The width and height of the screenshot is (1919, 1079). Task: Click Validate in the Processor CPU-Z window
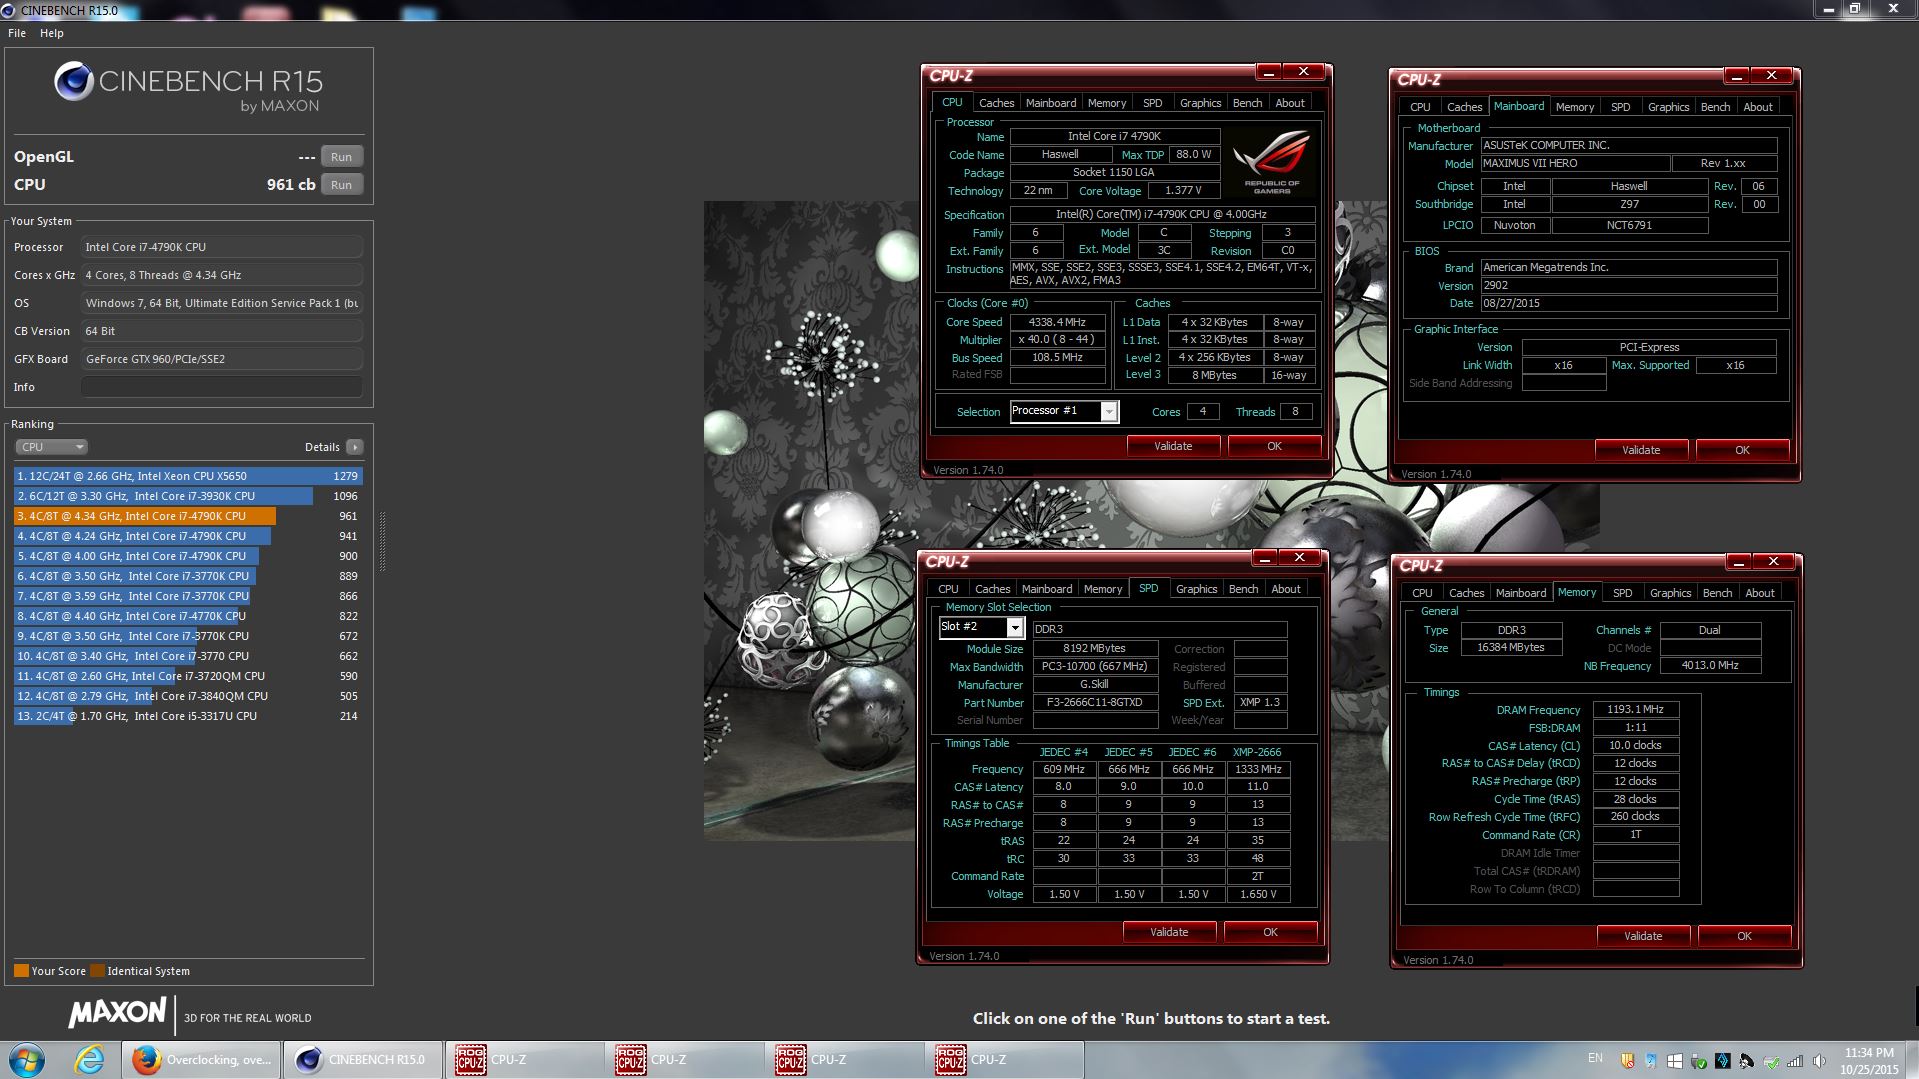point(1173,446)
